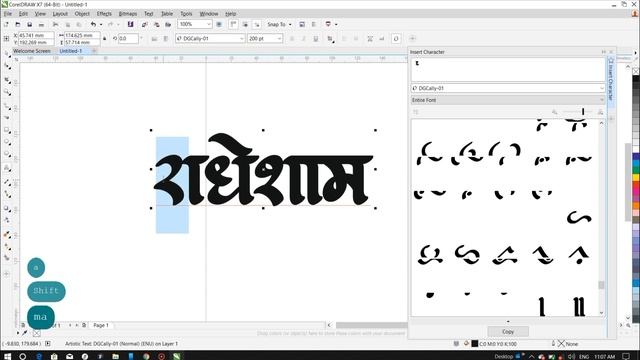
Task: Switch to the Welcome Screen tab
Action: click(x=32, y=51)
